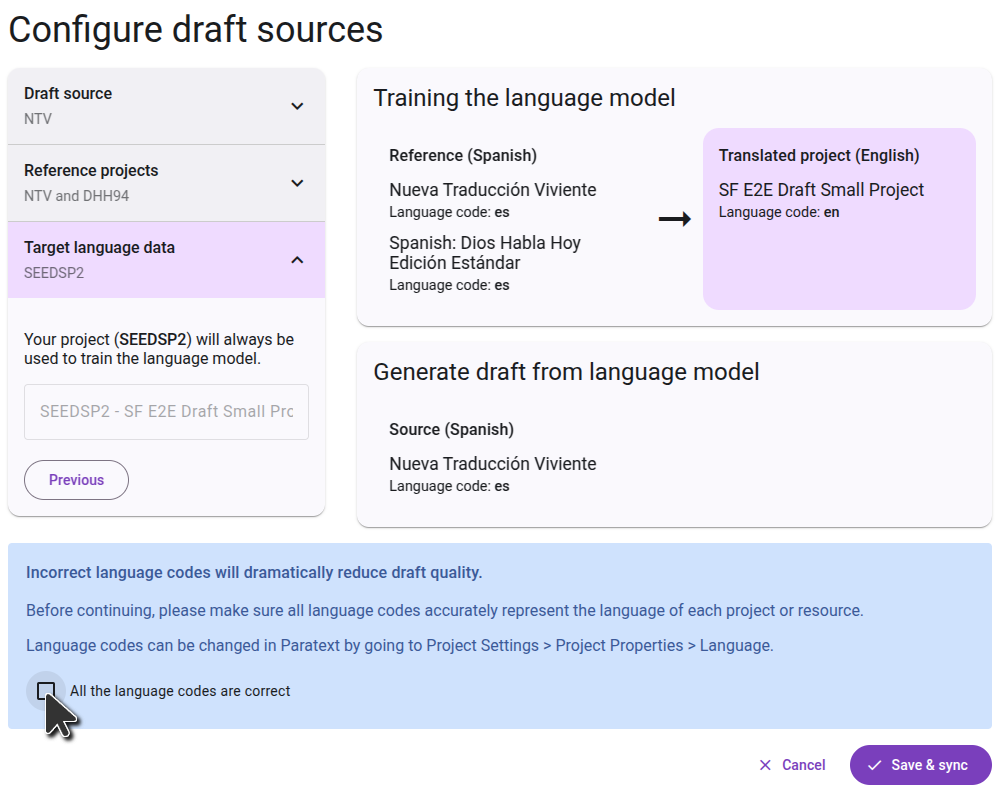Click the 'Translated project (English)' heading
Image resolution: width=1000 pixels, height=793 pixels.
pos(819,156)
